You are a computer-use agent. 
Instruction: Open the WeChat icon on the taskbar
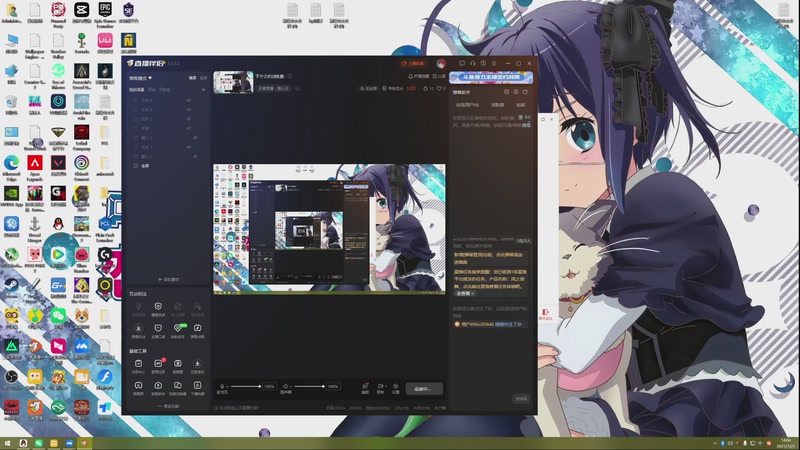(38, 443)
